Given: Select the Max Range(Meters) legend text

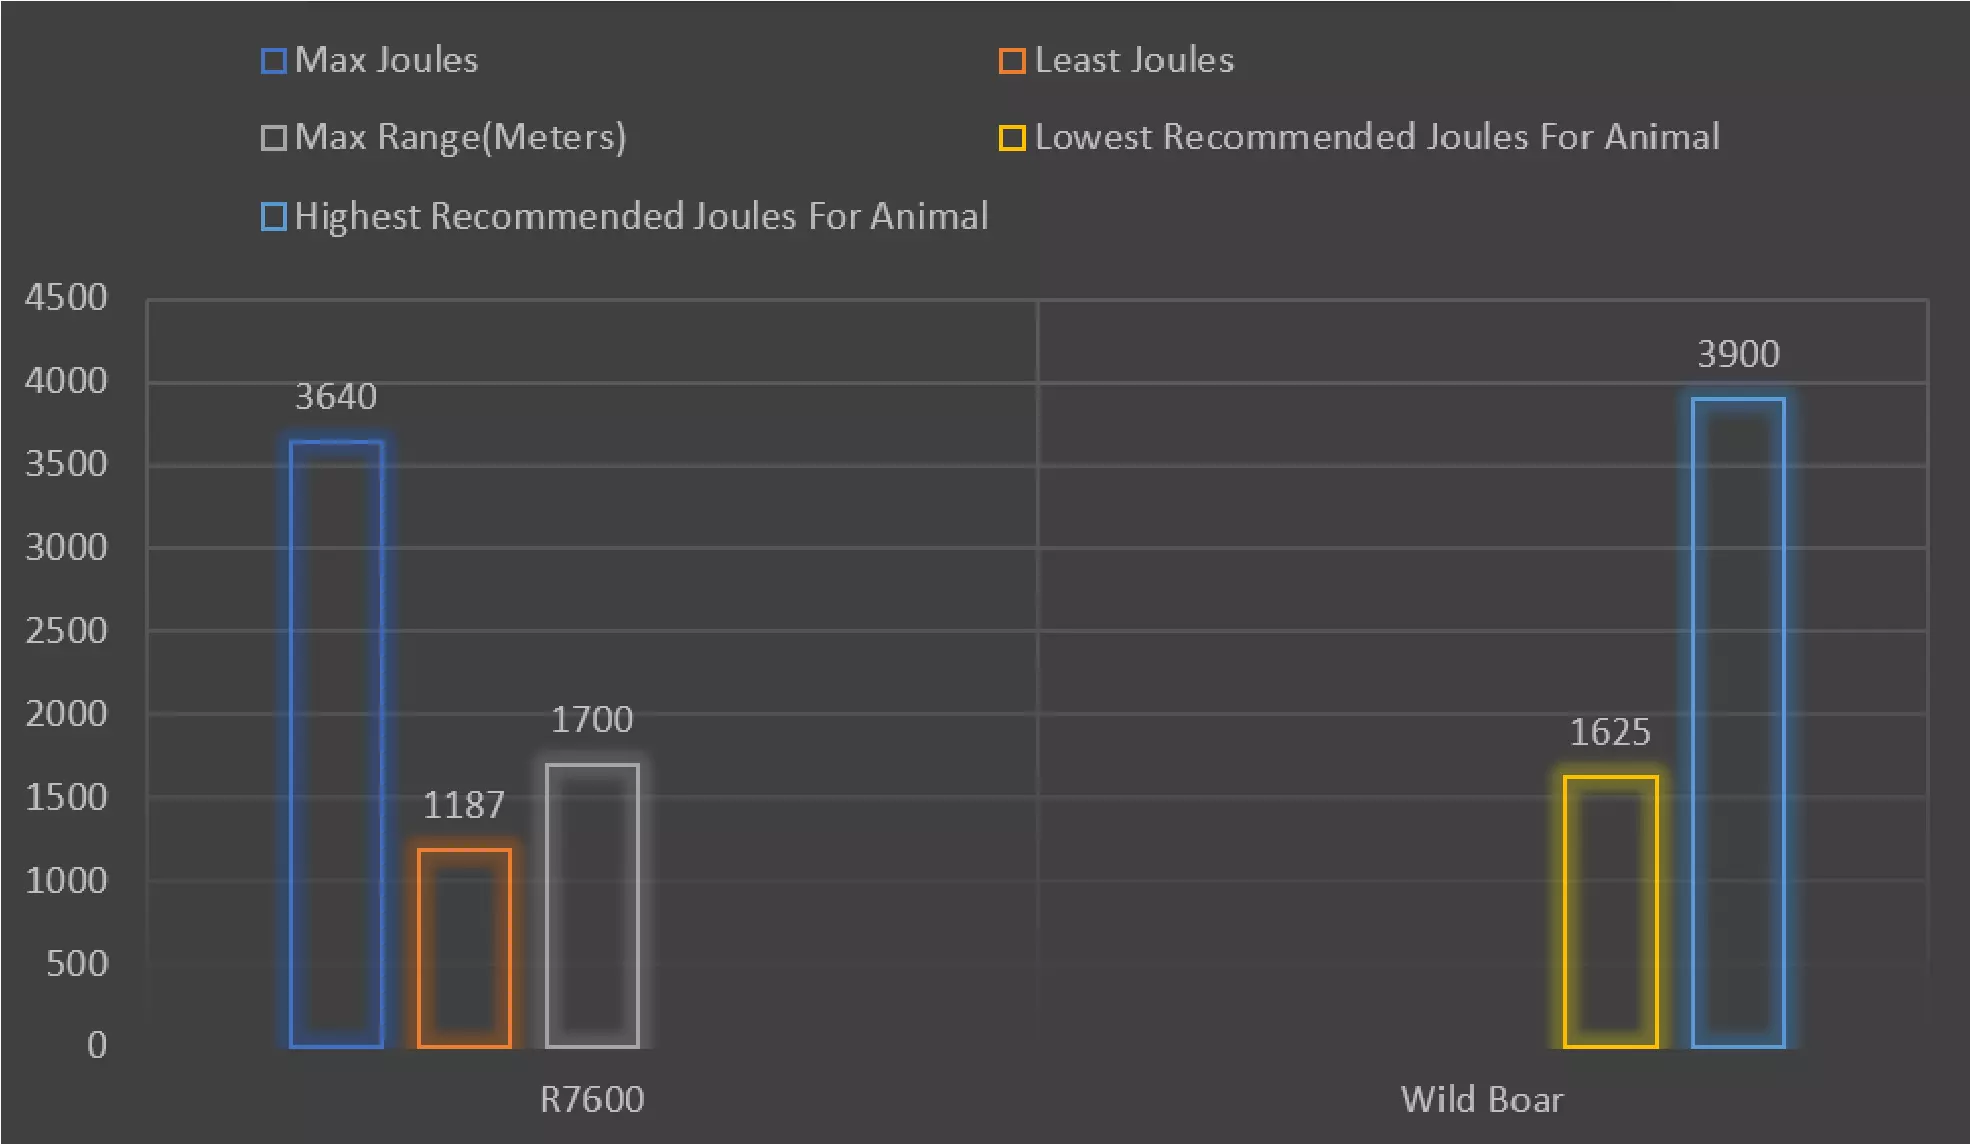Looking at the screenshot, I should click(460, 137).
